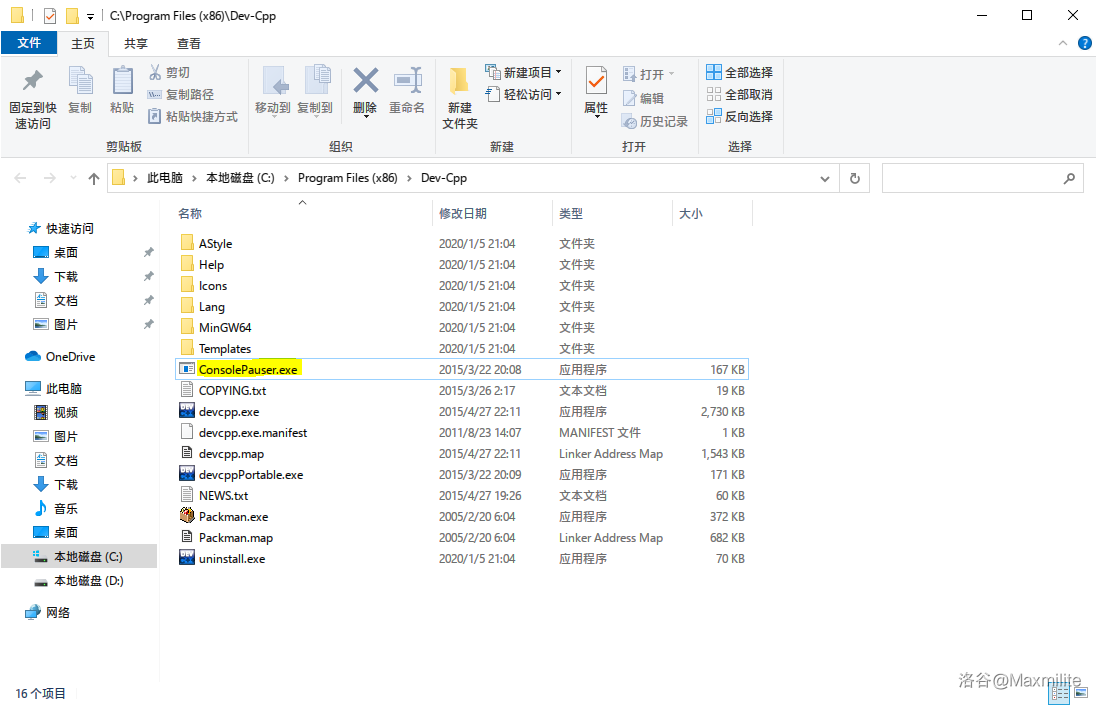Expand breadcrumb chevron after 此电脑
1097x706 pixels.
point(194,178)
